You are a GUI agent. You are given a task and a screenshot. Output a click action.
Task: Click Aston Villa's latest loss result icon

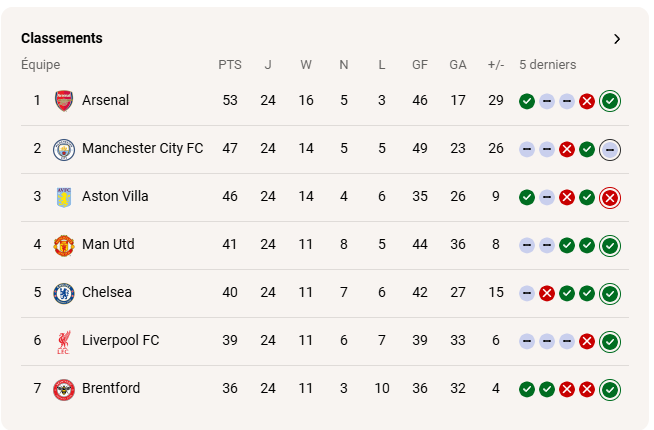pos(610,197)
